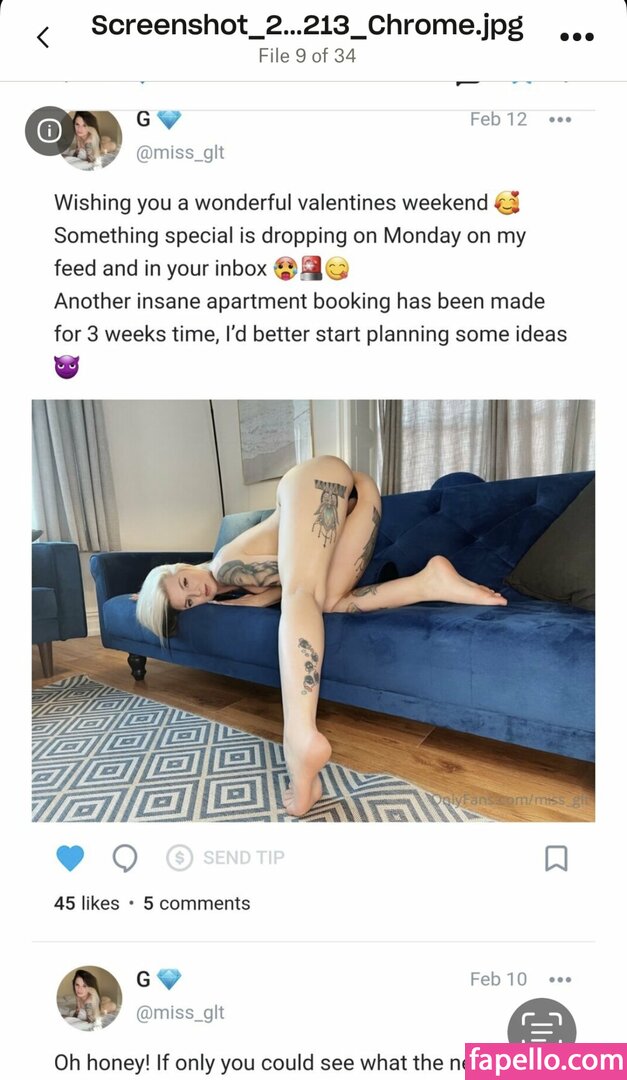Click the fapello.com watermark
The image size is (627, 1080).
[546, 1061]
